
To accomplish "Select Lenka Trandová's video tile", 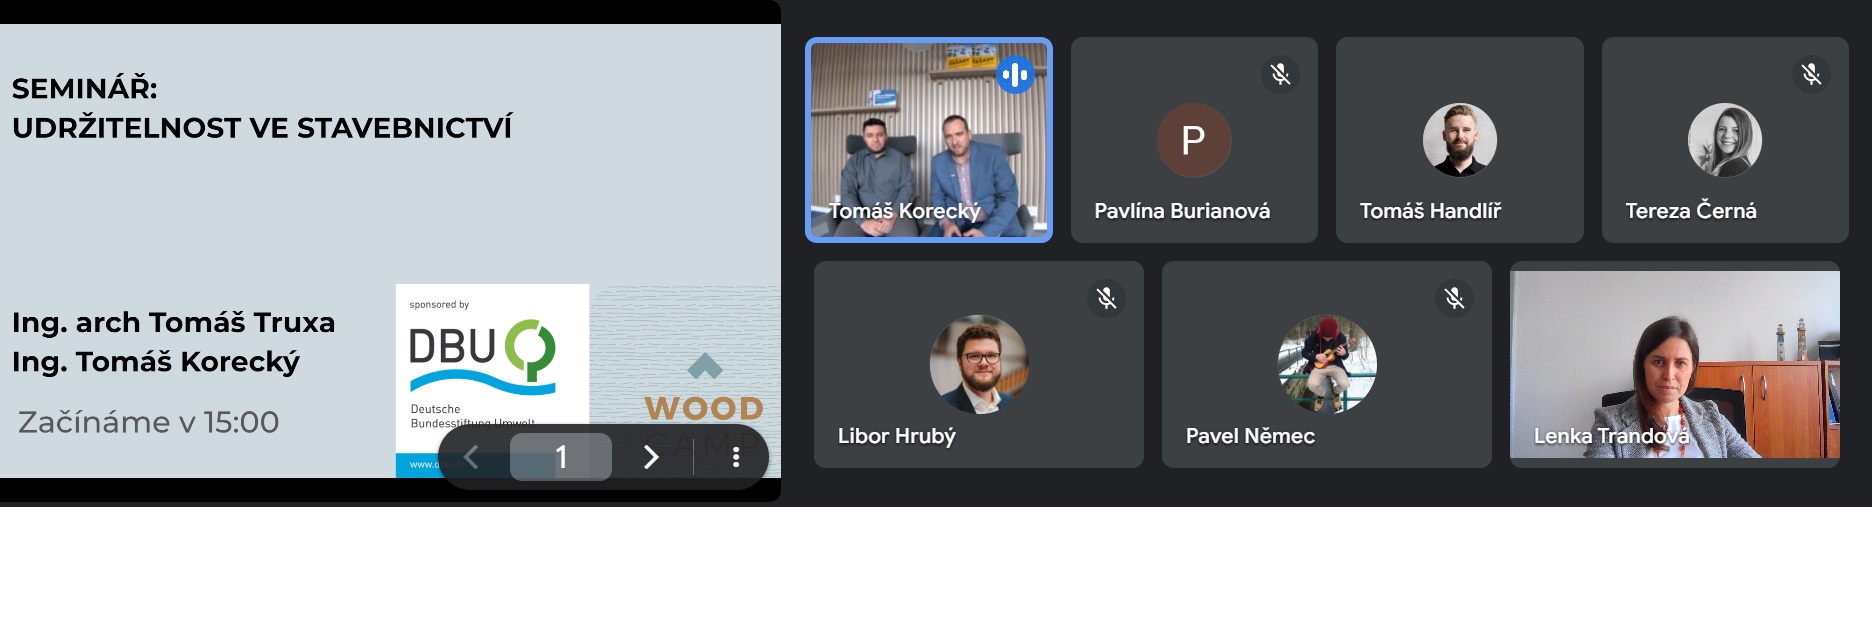I will [1675, 364].
